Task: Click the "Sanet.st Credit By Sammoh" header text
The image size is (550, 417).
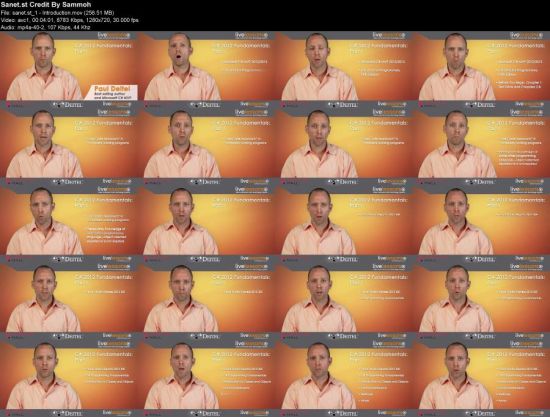Action: [x=46, y=5]
